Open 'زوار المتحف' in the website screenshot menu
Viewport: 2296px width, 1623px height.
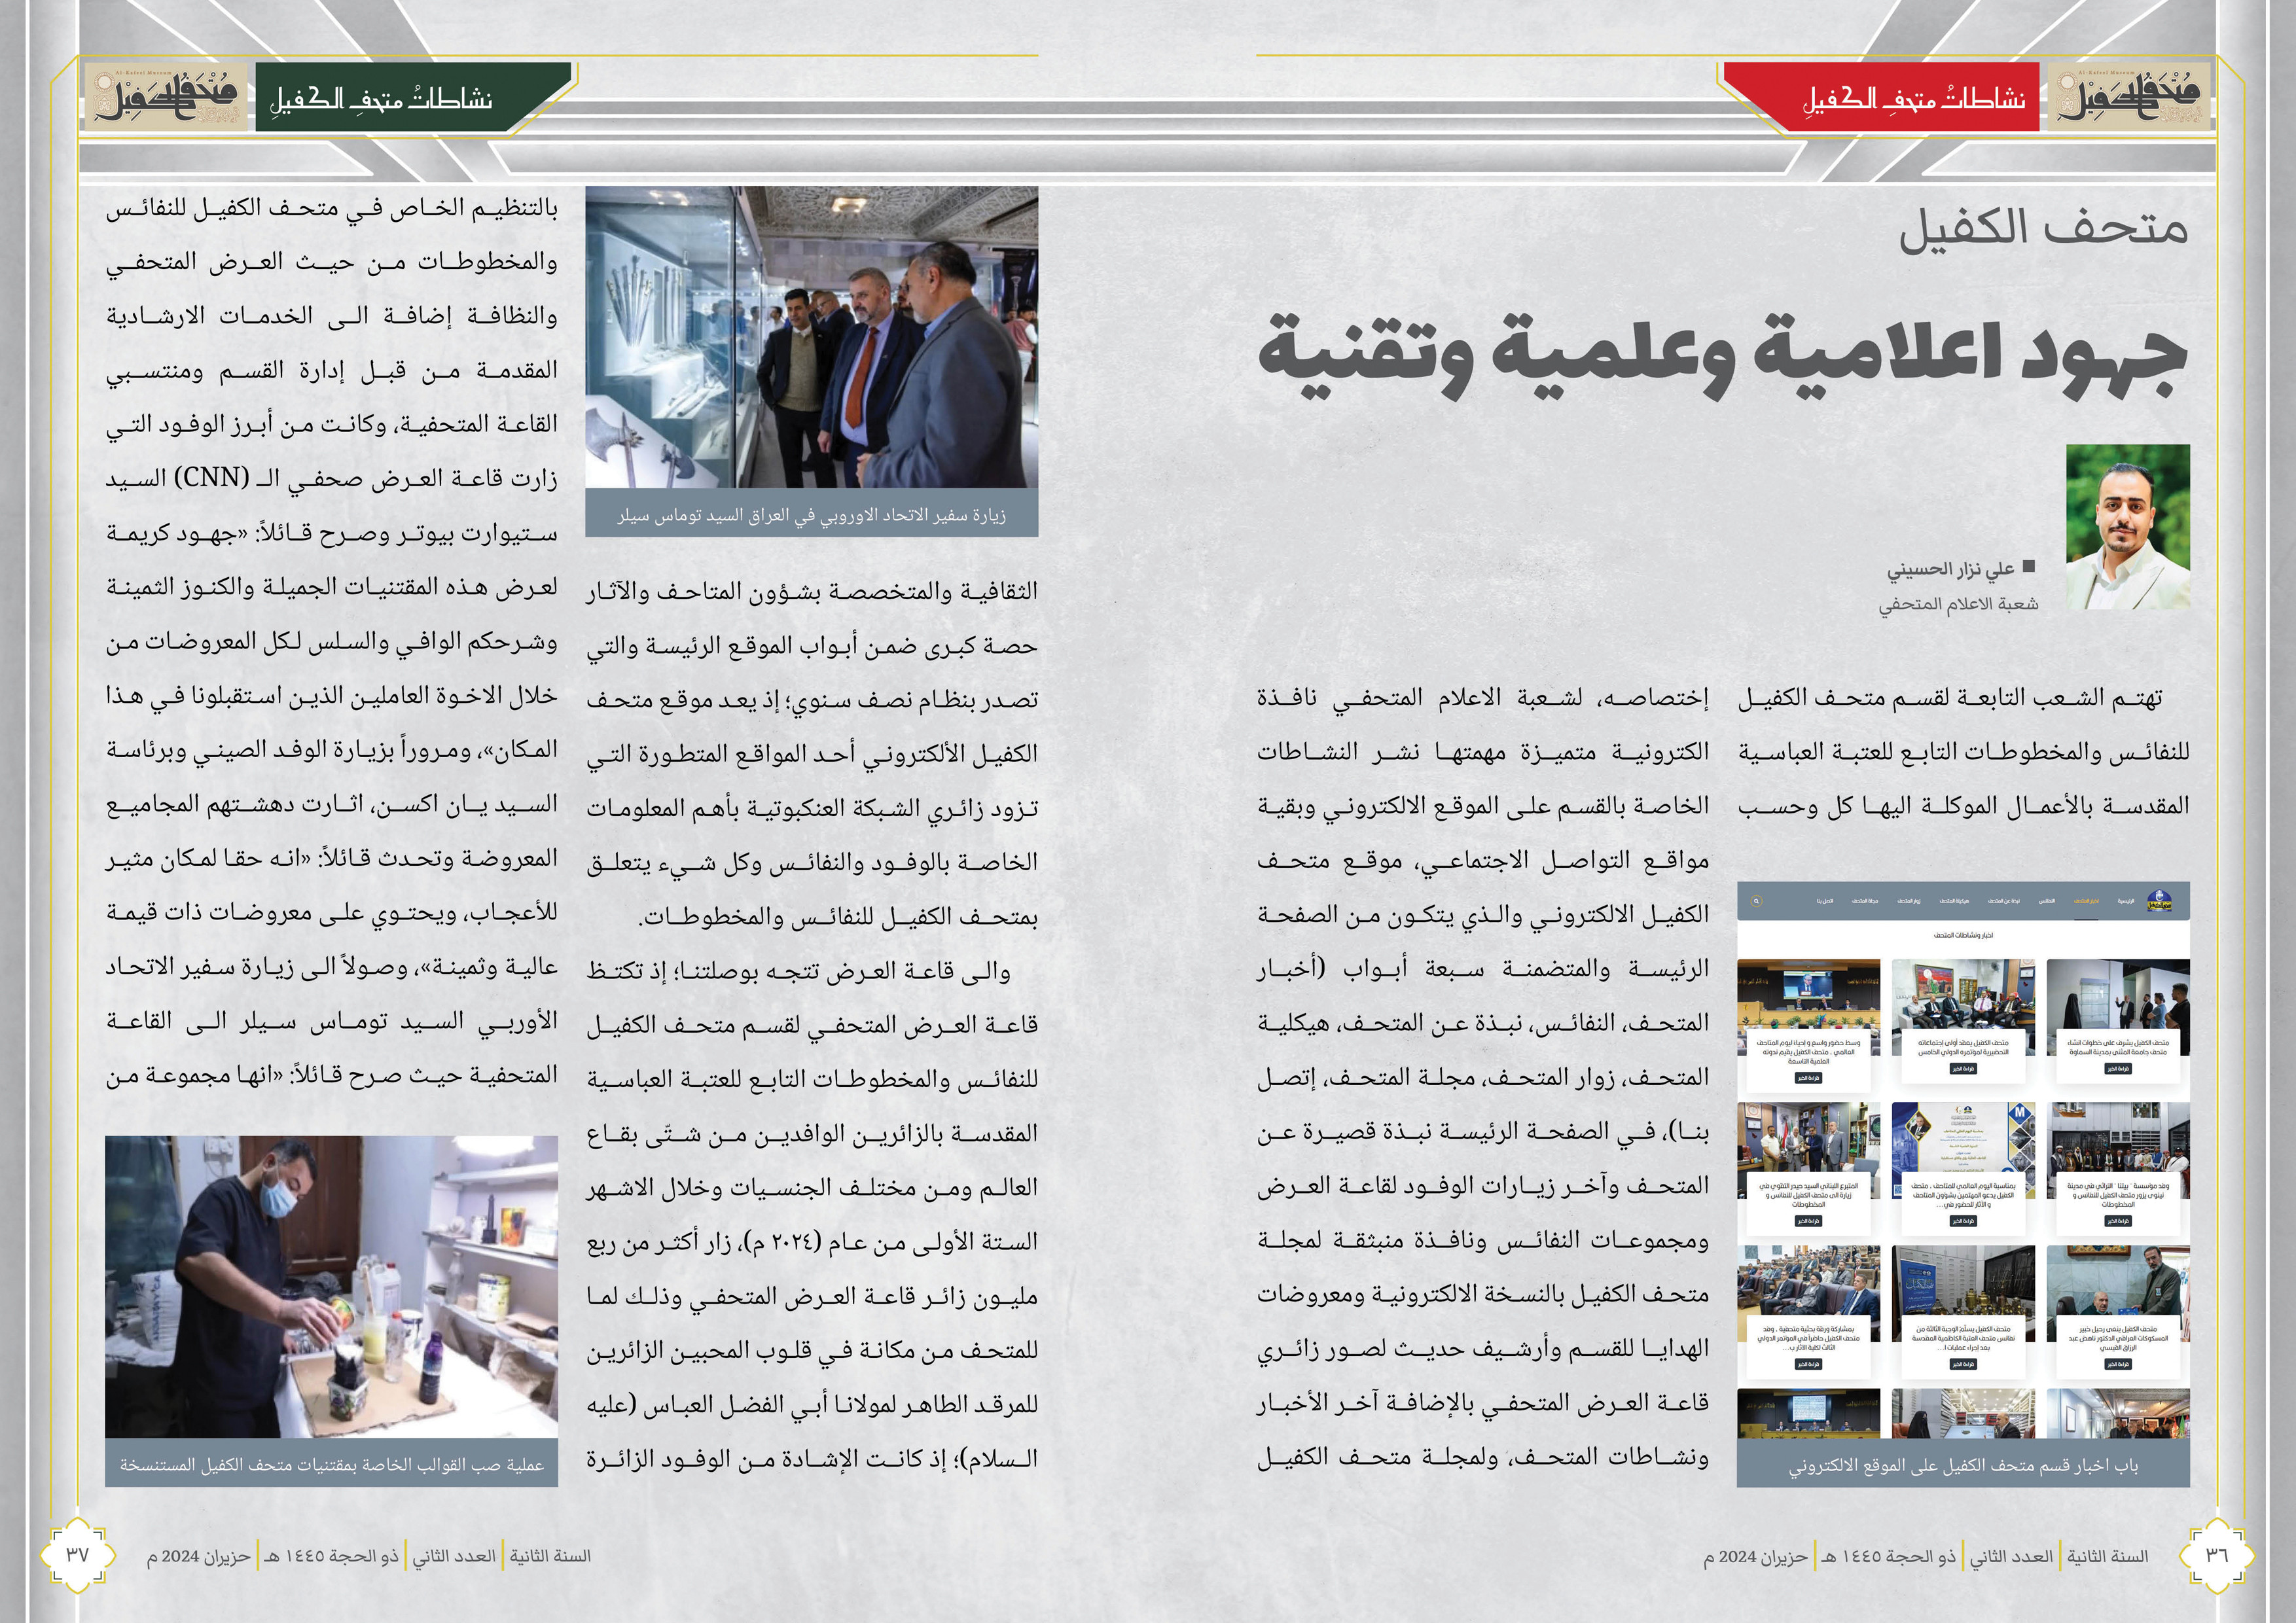(x=1909, y=901)
